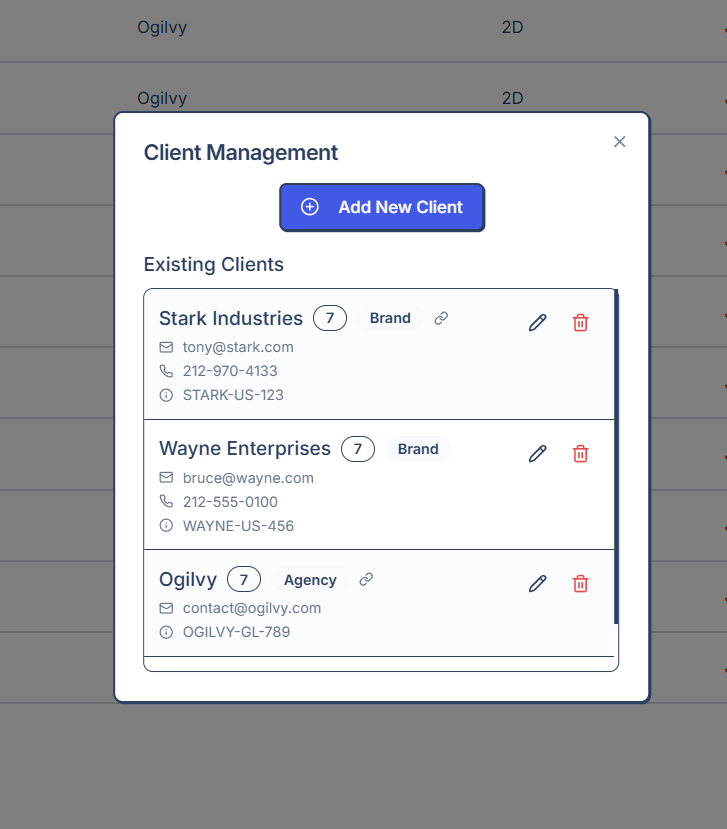Image resolution: width=727 pixels, height=829 pixels.
Task: Click the Agency tag on Ogilvy
Action: (x=310, y=580)
